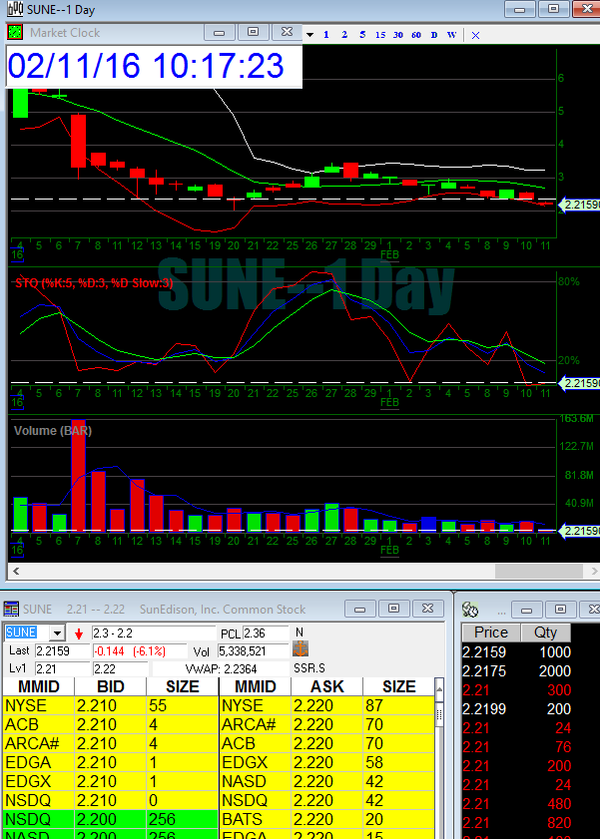Click the chart horizontal scrollbar thumb
Image resolution: width=600 pixels, height=839 pixels.
coord(538,571)
